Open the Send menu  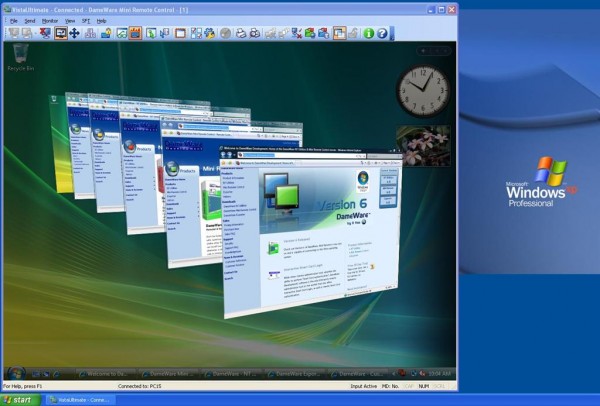pyautogui.click(x=29, y=20)
